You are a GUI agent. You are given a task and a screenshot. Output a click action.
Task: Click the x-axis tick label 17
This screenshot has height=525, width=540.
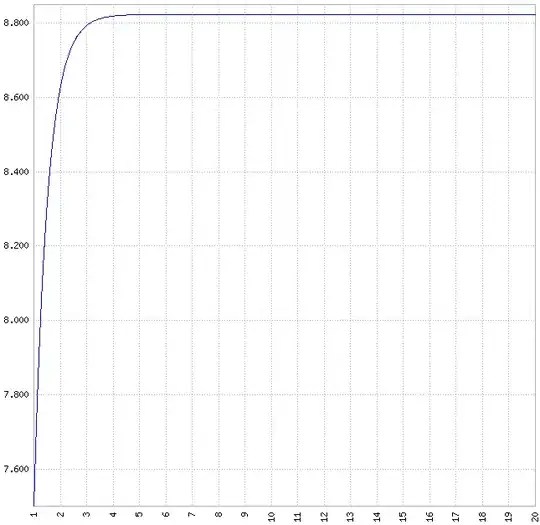[x=456, y=516]
